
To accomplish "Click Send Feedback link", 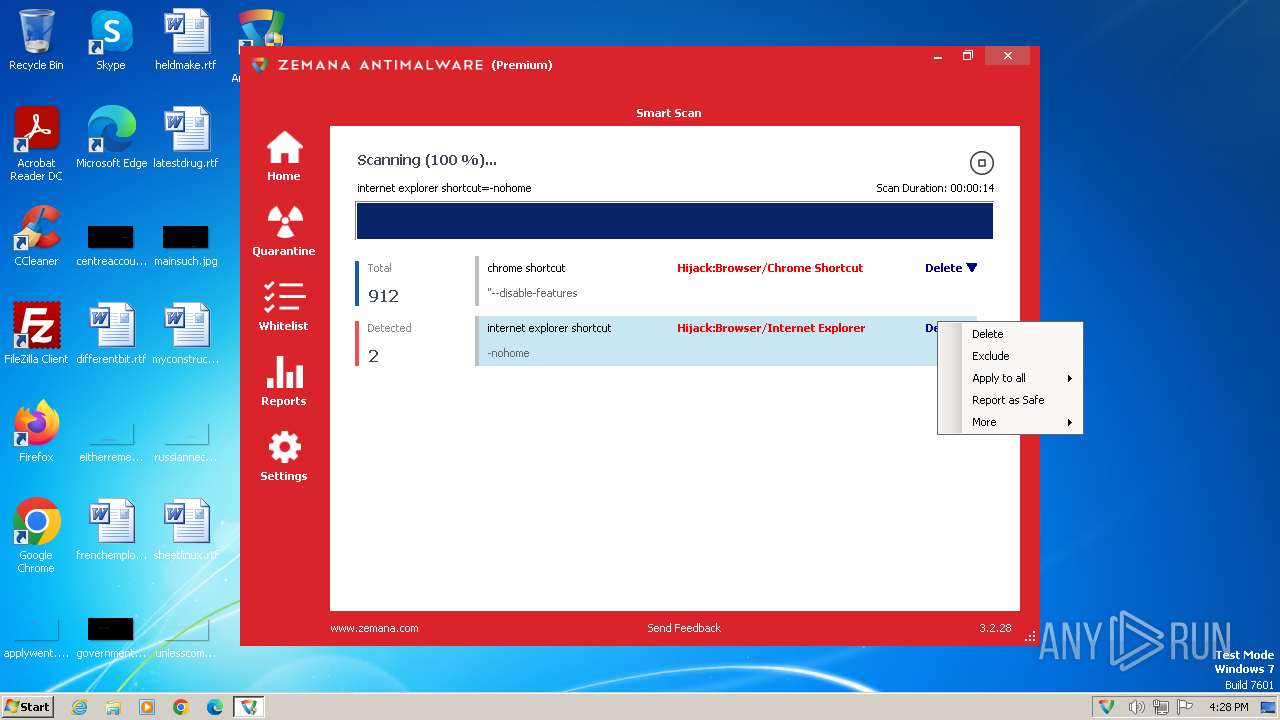I will pyautogui.click(x=684, y=628).
